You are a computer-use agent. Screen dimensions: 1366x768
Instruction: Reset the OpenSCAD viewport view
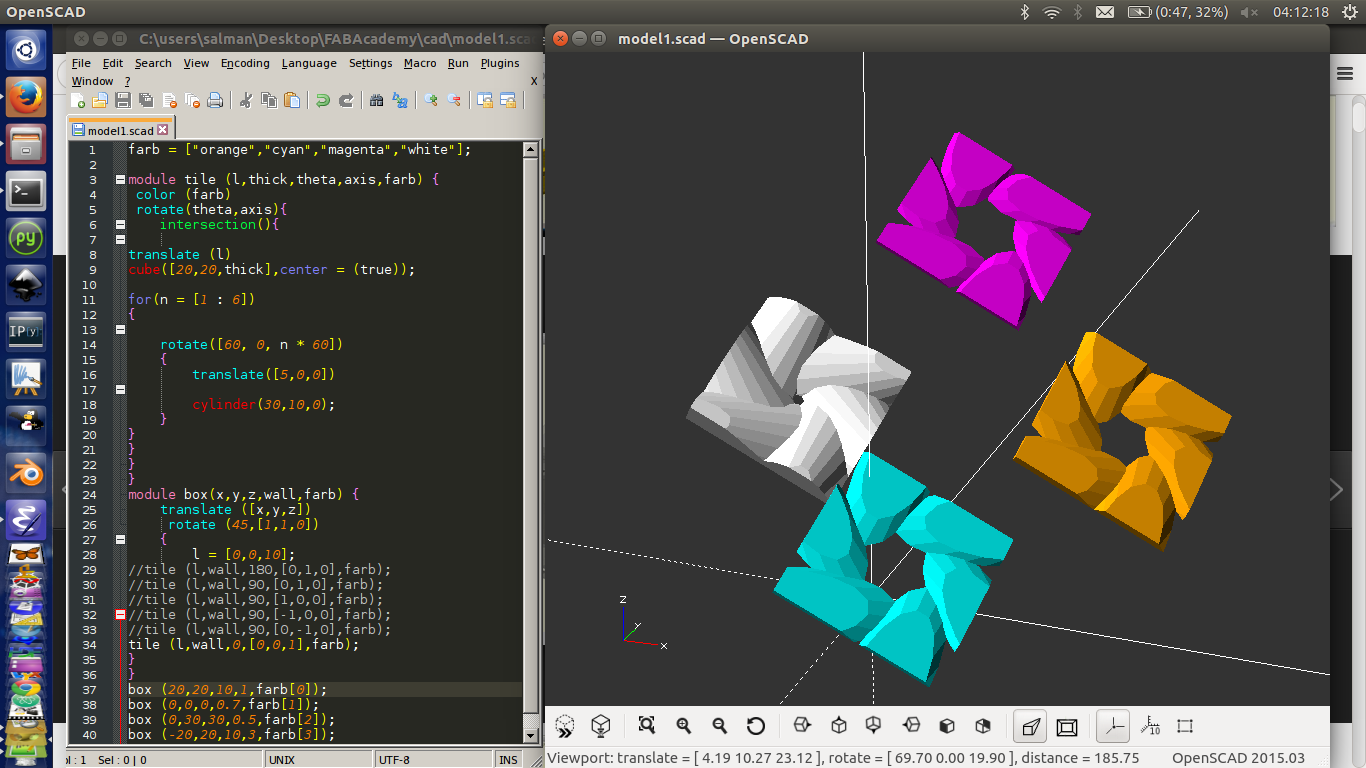tap(756, 725)
